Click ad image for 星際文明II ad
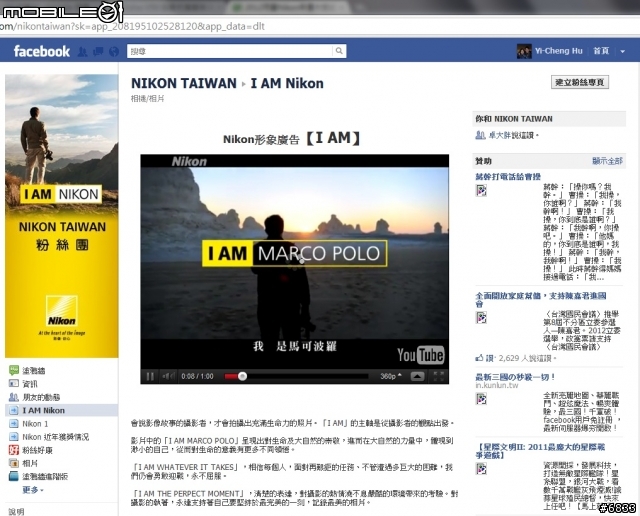640x516 pixels. [x=482, y=469]
